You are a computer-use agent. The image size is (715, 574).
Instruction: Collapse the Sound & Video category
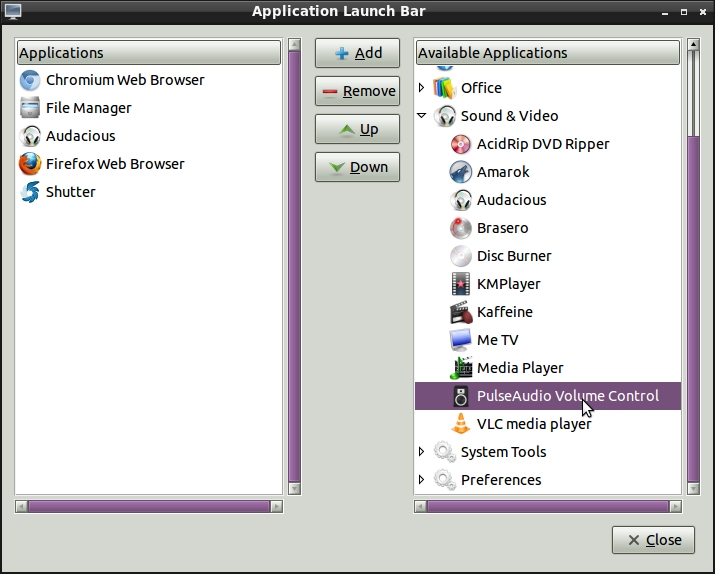click(x=422, y=116)
